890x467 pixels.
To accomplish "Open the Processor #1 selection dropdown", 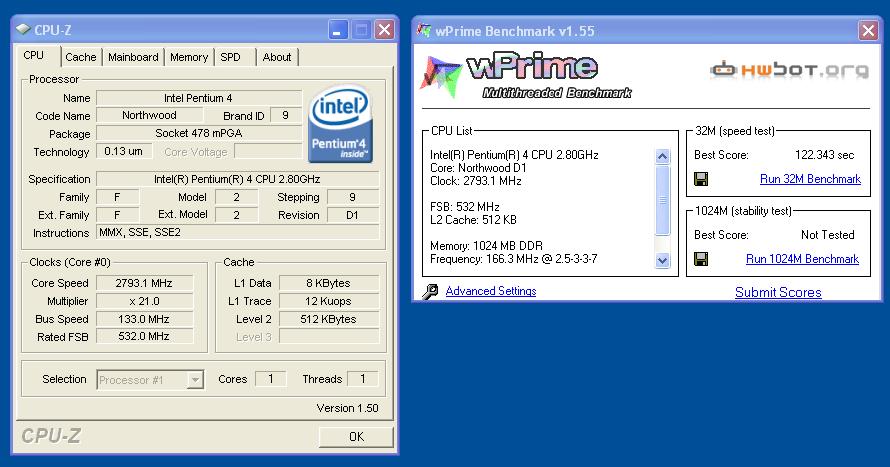I will (x=195, y=380).
